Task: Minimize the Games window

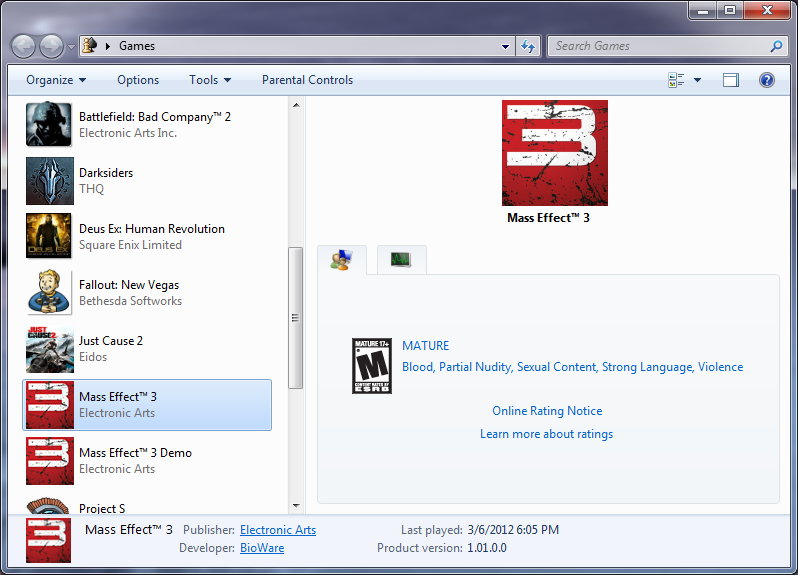Action: [704, 10]
